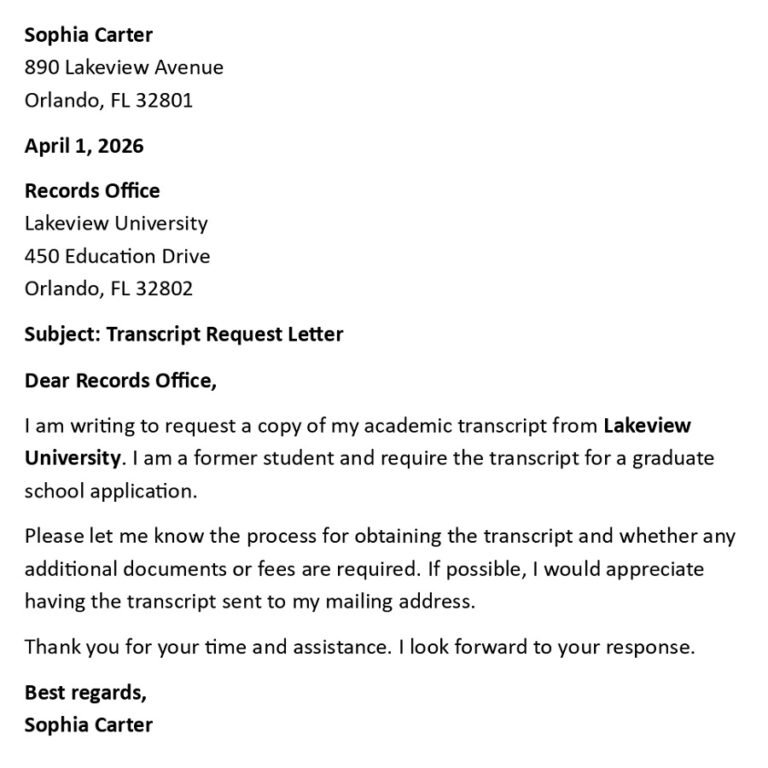The width and height of the screenshot is (768, 768).
Task: Click the words additional documents or fees
Action: click(x=160, y=569)
